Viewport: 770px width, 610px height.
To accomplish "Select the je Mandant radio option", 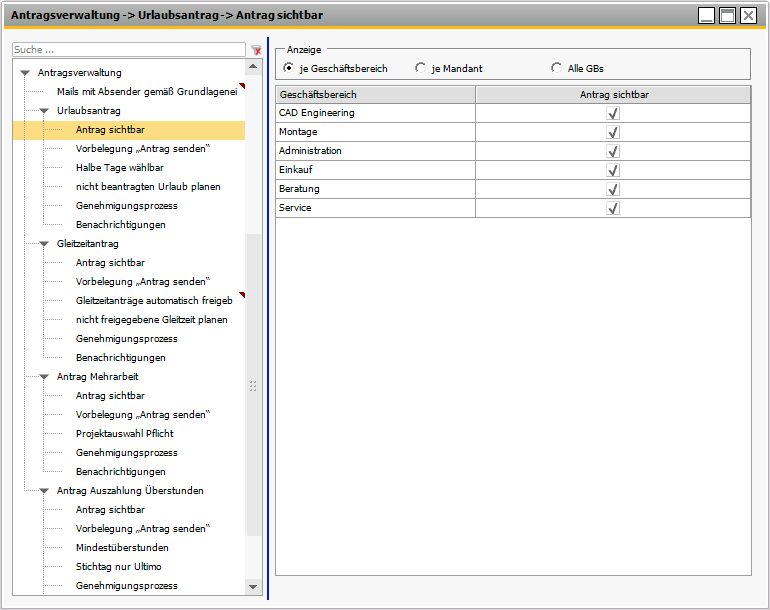I will pos(421,69).
